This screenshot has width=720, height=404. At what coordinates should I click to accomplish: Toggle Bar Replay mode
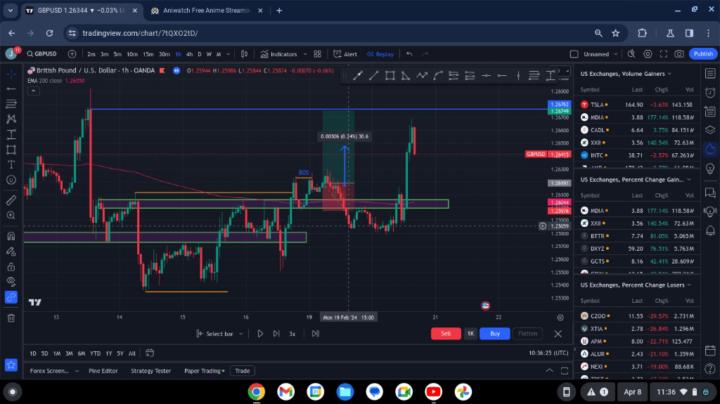click(380, 54)
